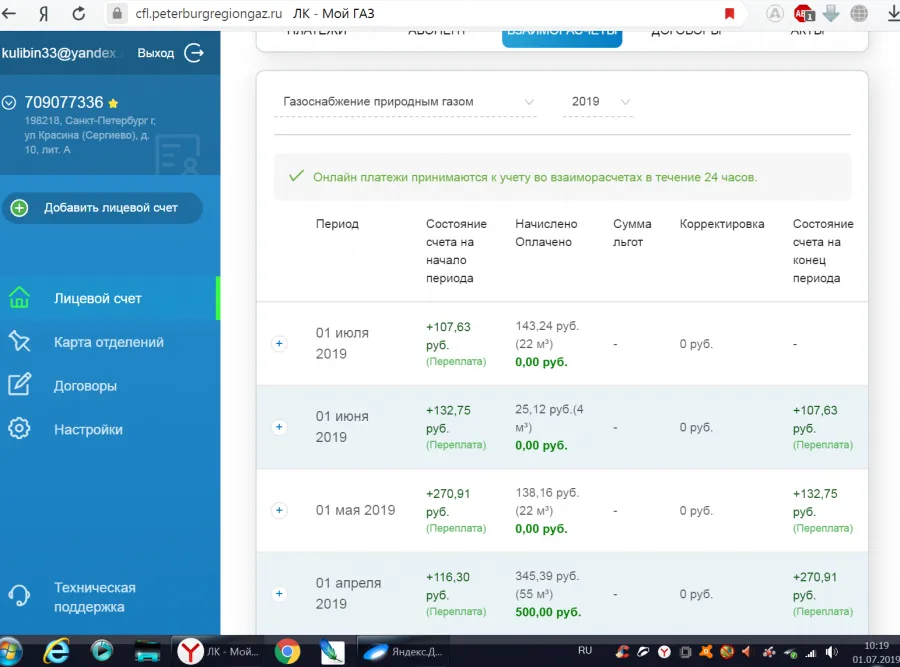Click Добавить лицевой счет button
The height and width of the screenshot is (667, 900).
(102, 208)
